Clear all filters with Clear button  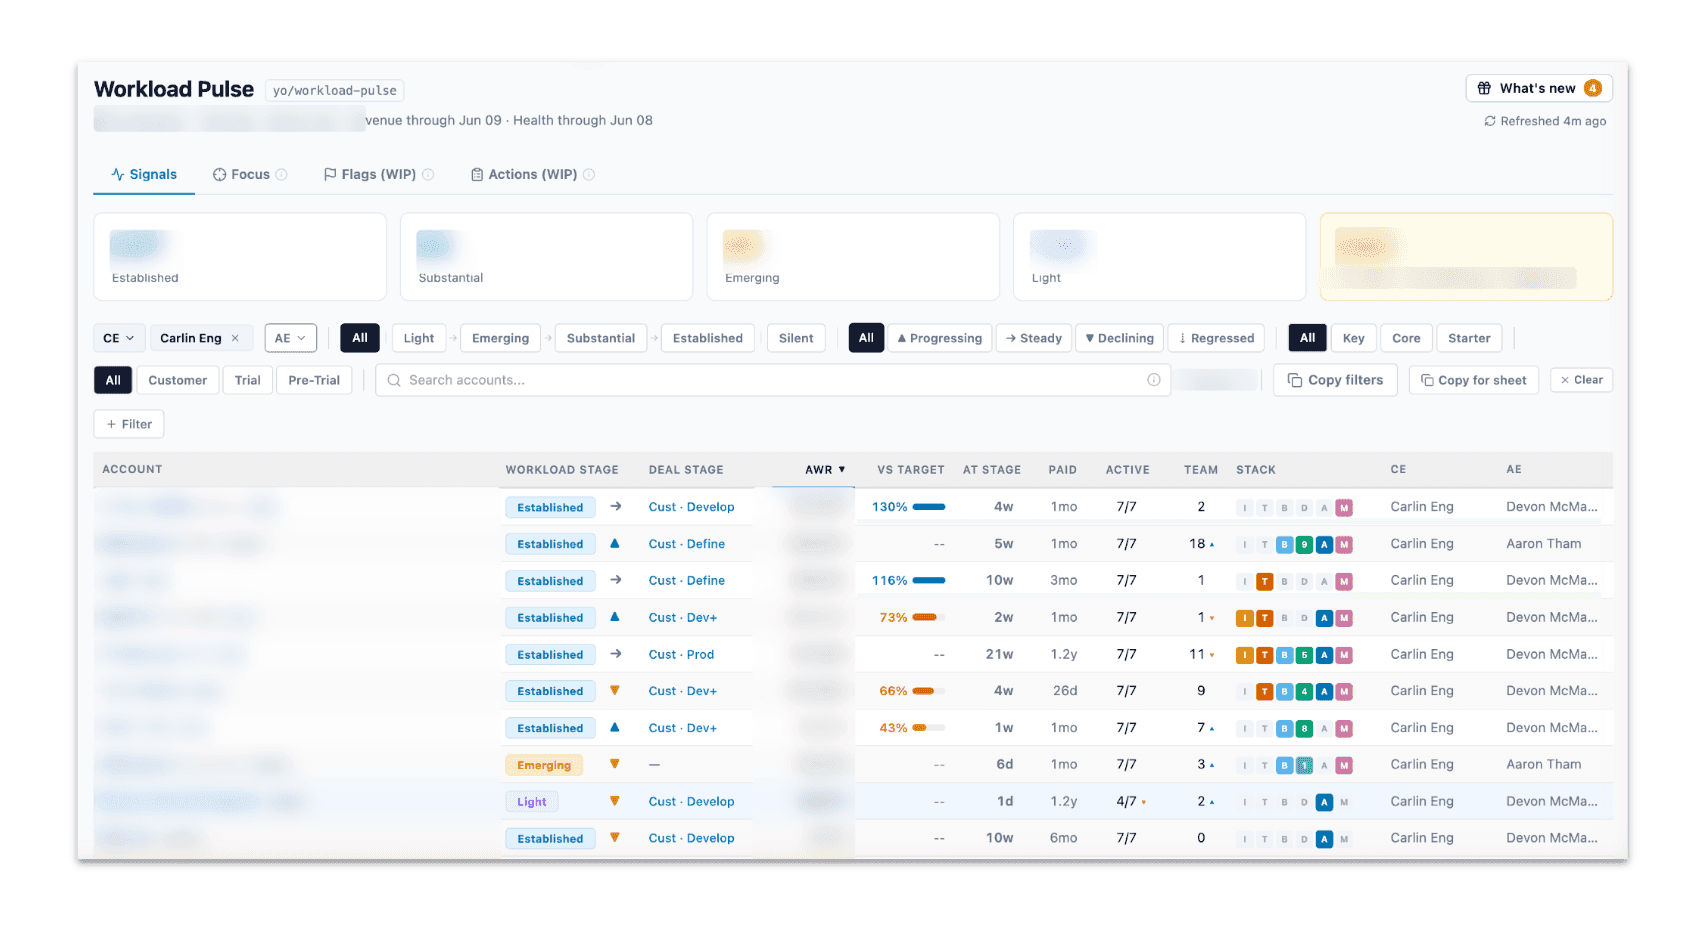click(1582, 380)
